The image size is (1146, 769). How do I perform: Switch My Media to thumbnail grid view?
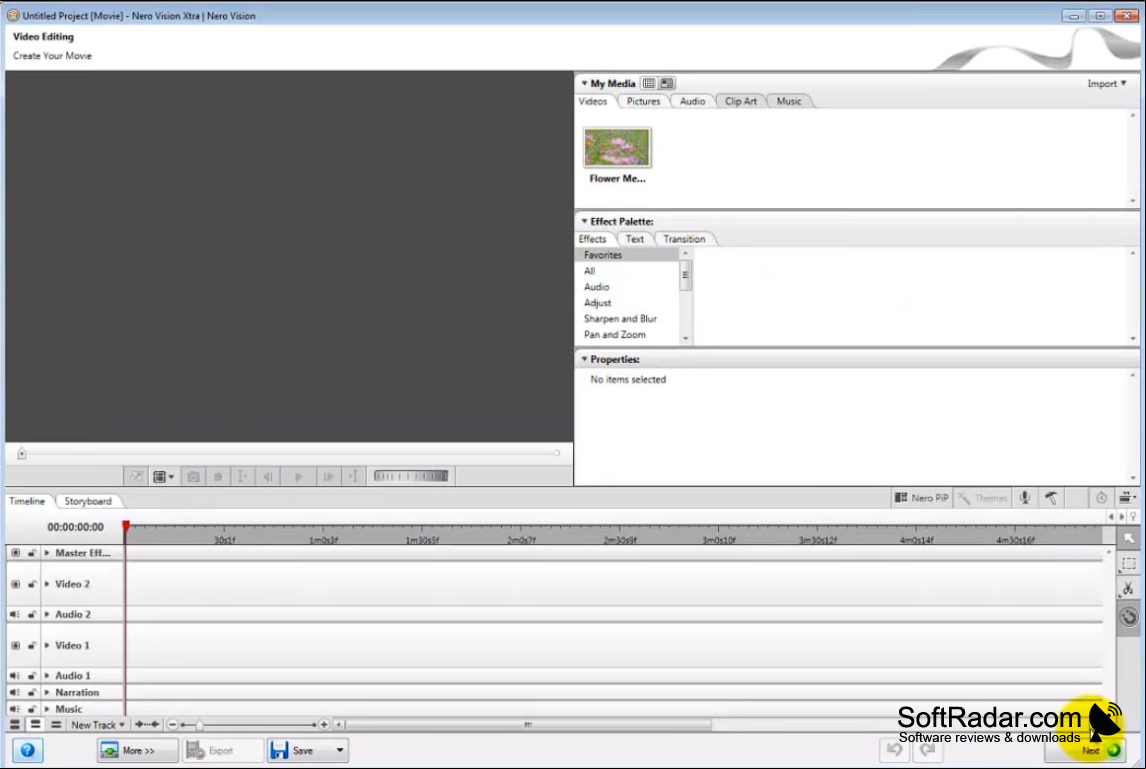(648, 83)
